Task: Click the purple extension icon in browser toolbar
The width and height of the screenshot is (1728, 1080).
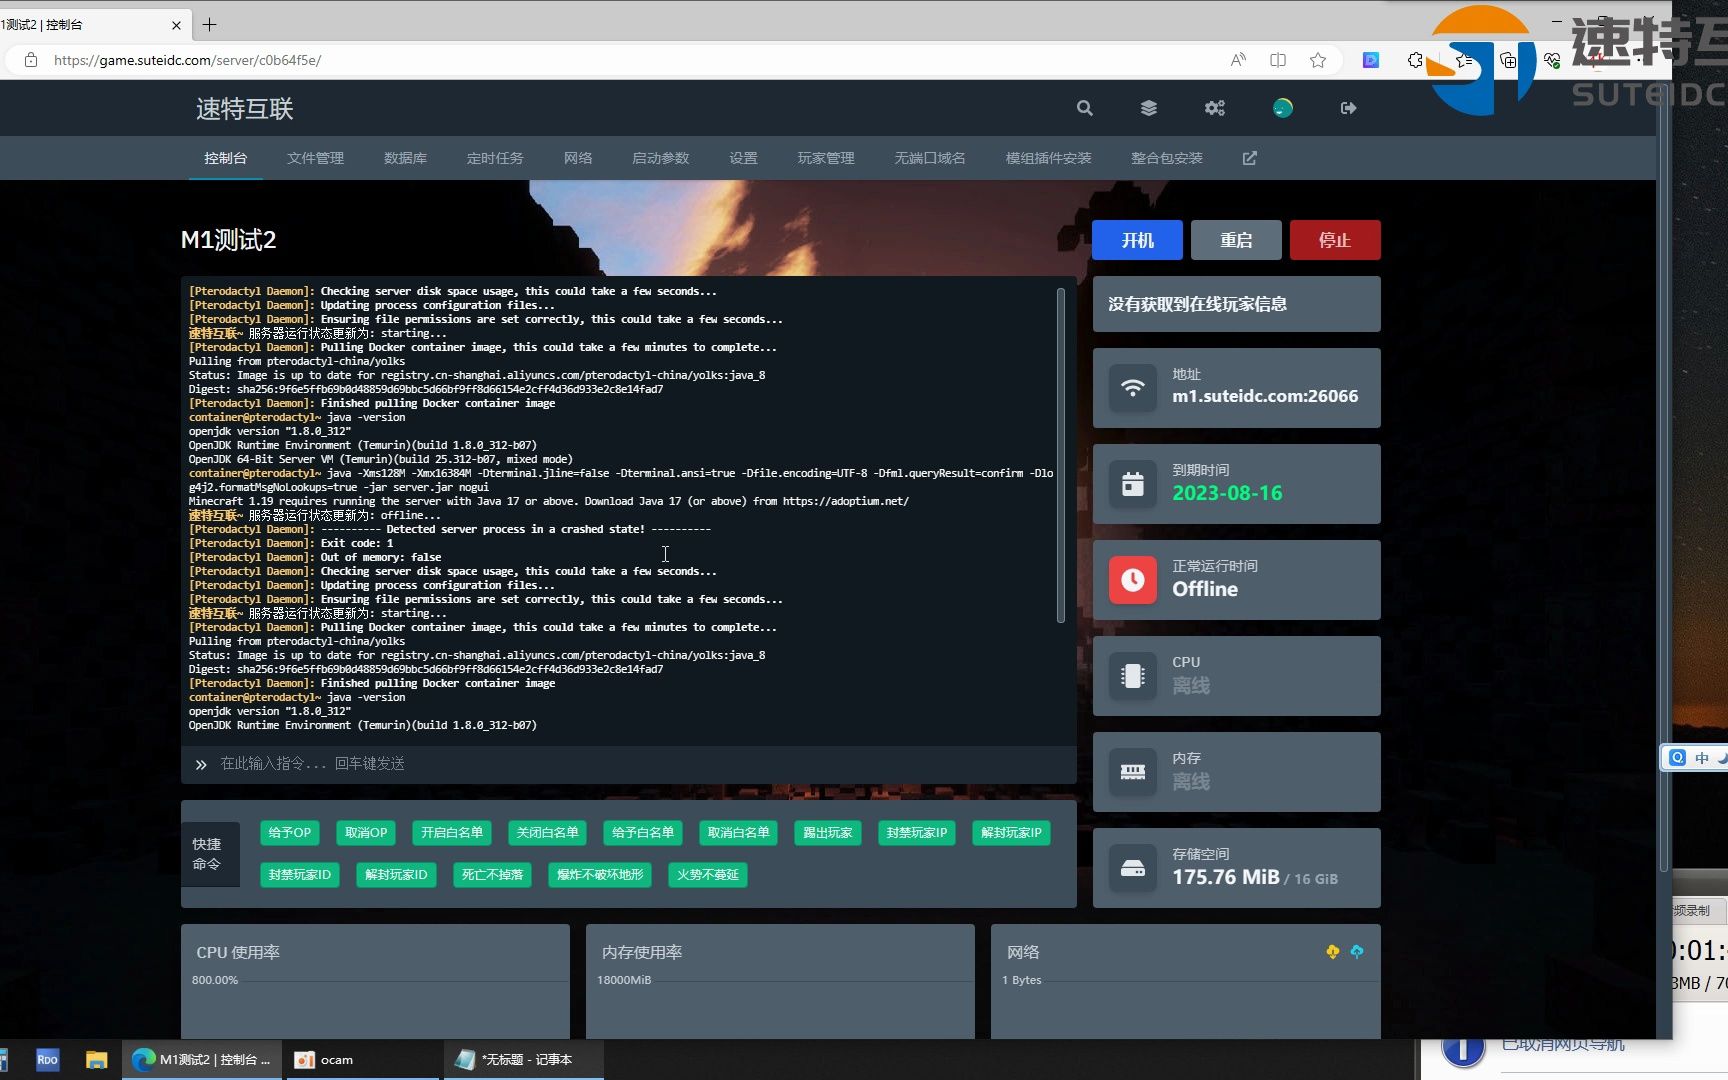Action: pyautogui.click(x=1371, y=60)
